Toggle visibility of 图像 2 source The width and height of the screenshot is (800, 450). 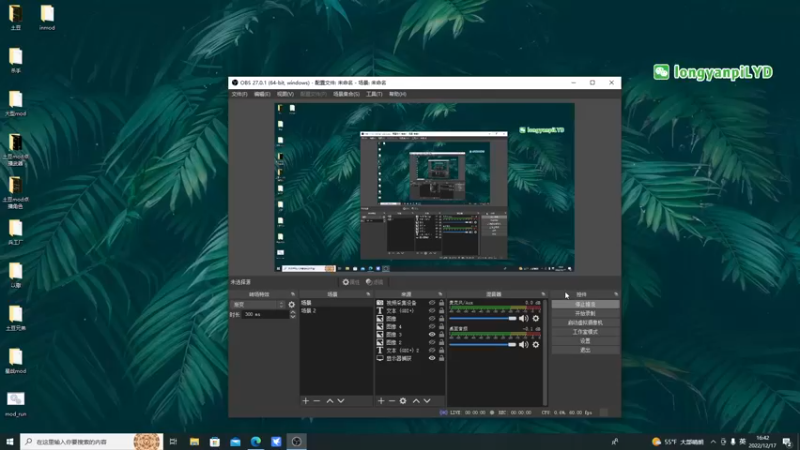(x=432, y=342)
